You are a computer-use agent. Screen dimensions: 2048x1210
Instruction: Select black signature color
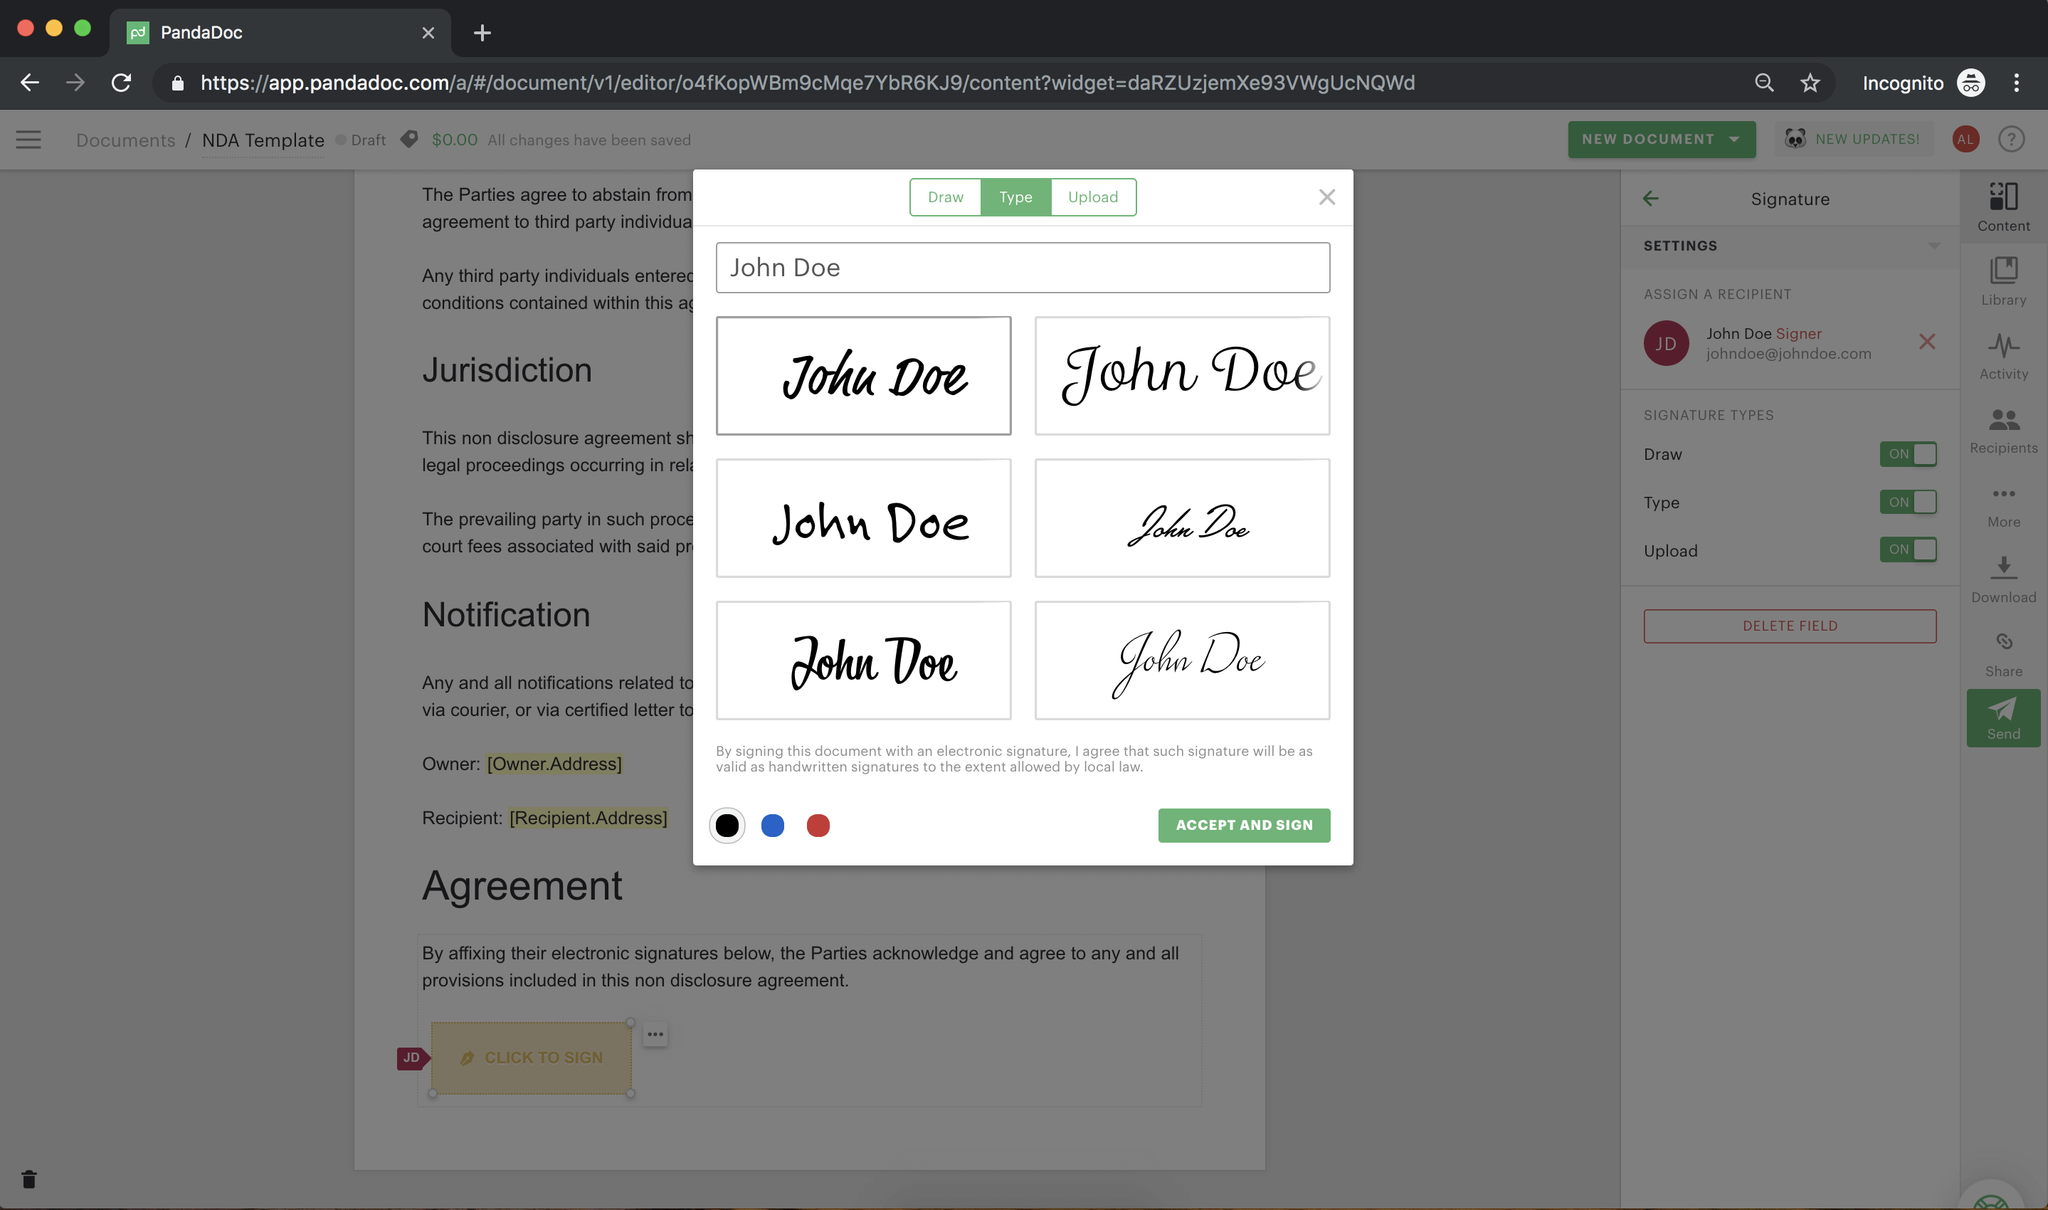pyautogui.click(x=727, y=825)
